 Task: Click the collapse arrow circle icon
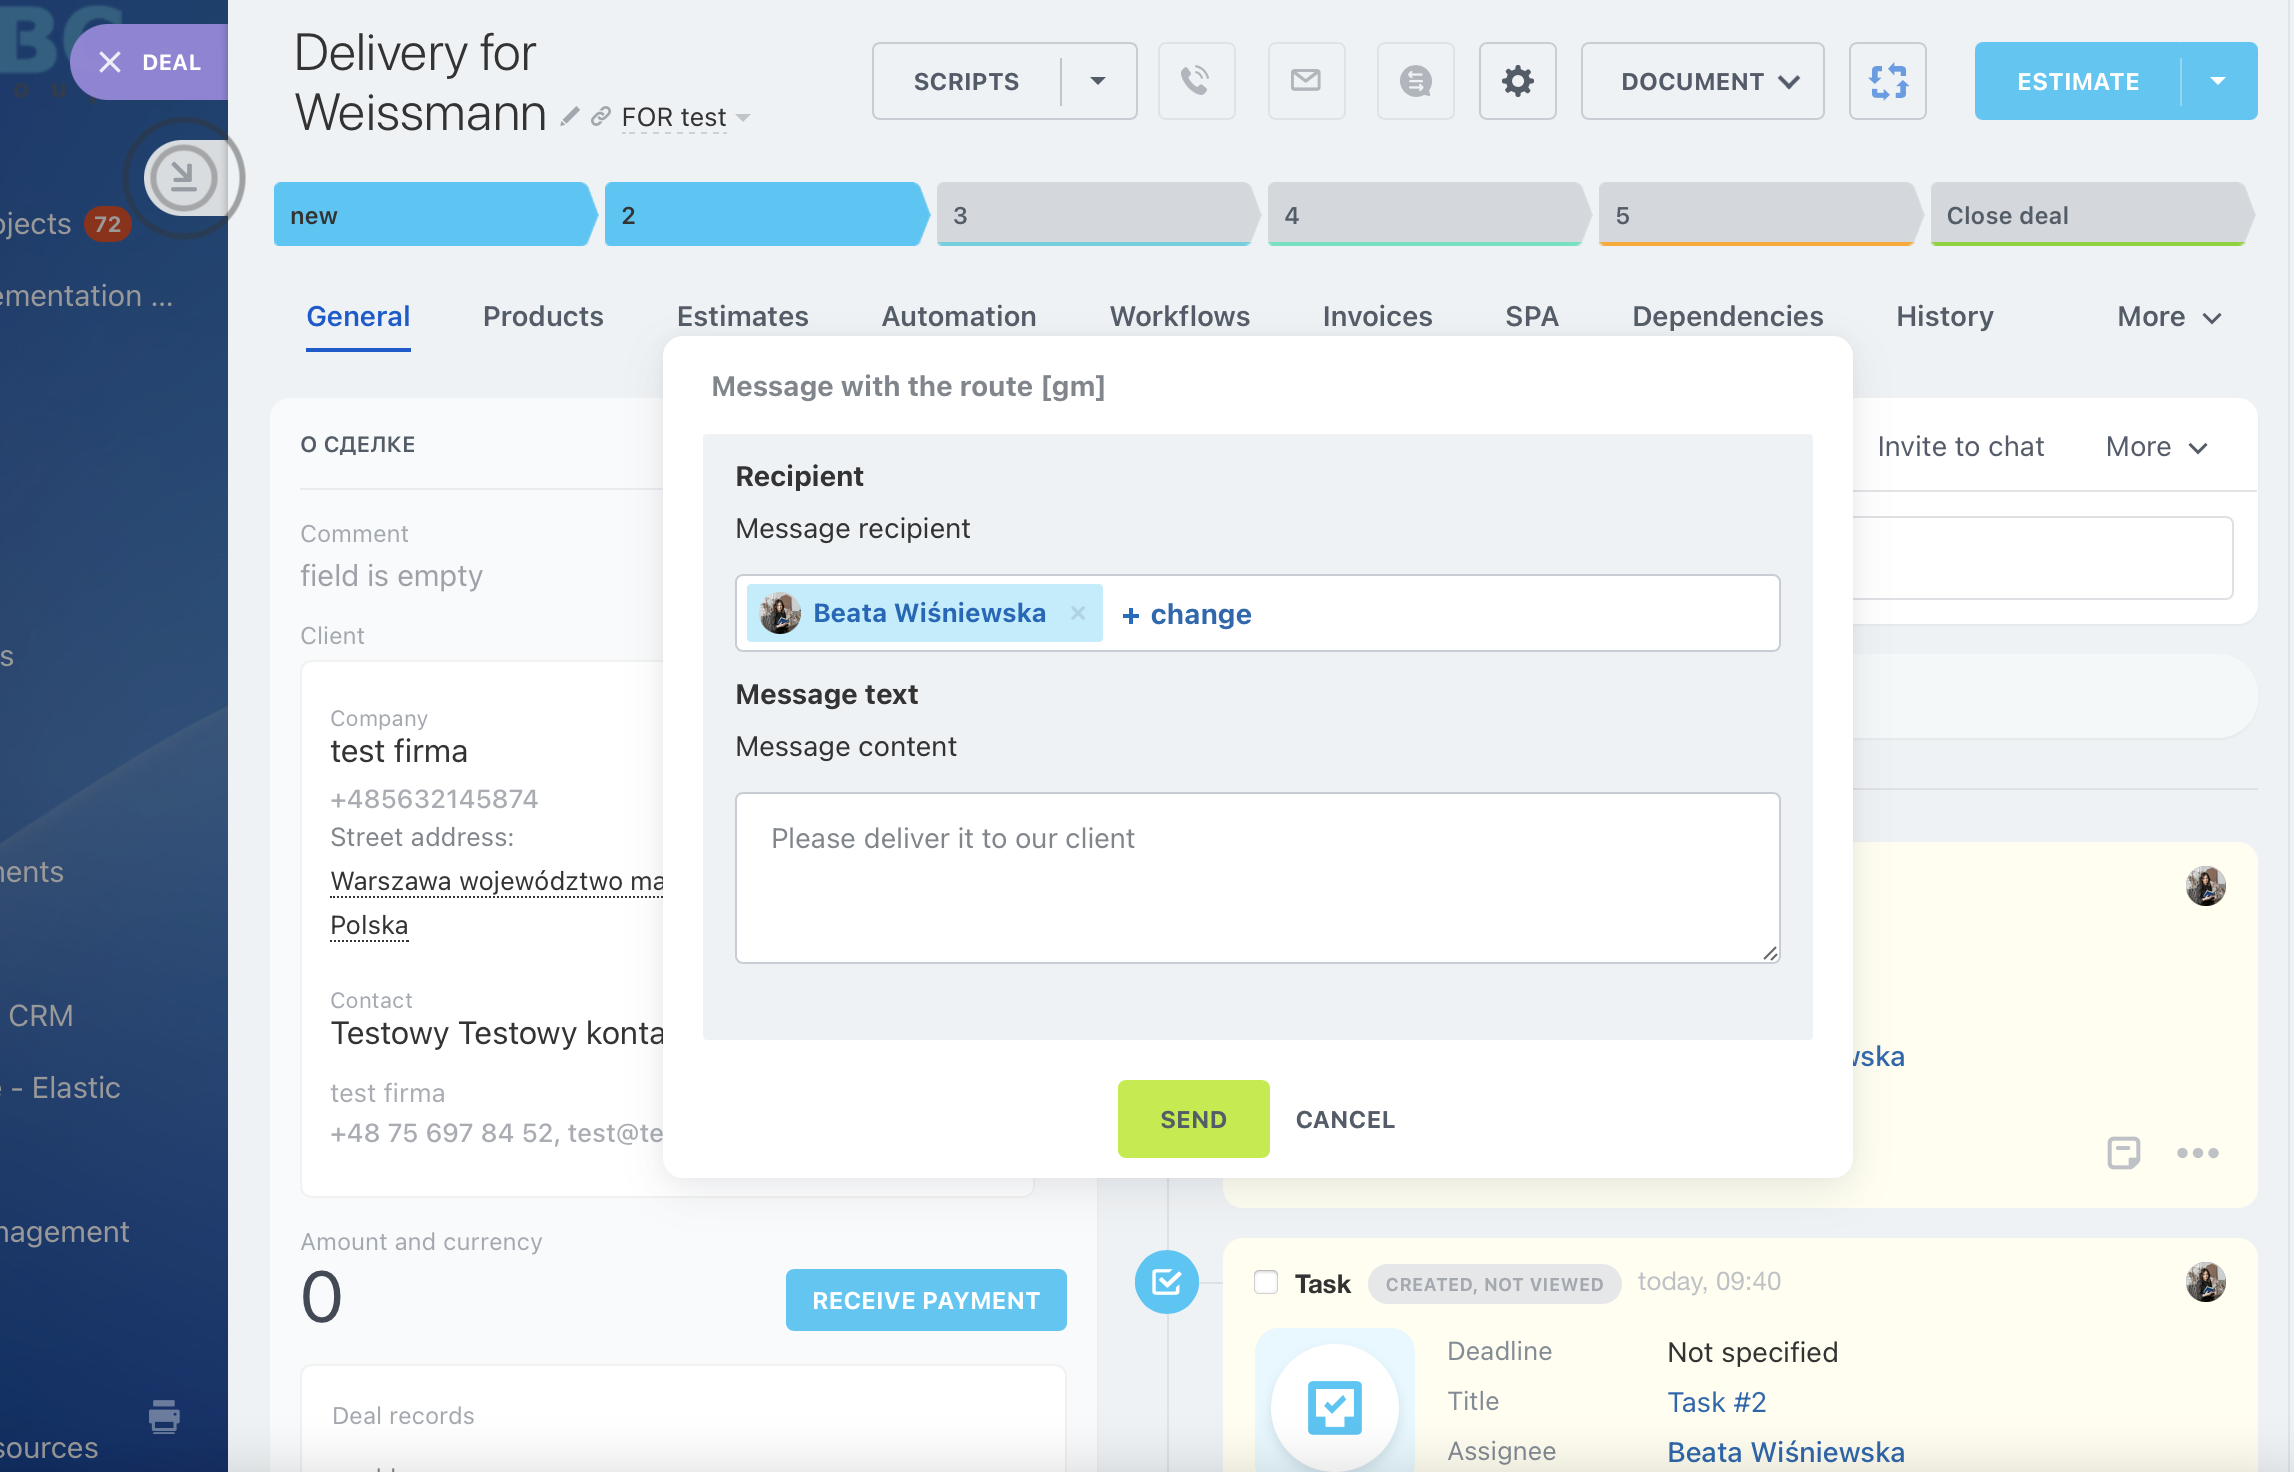coord(183,178)
